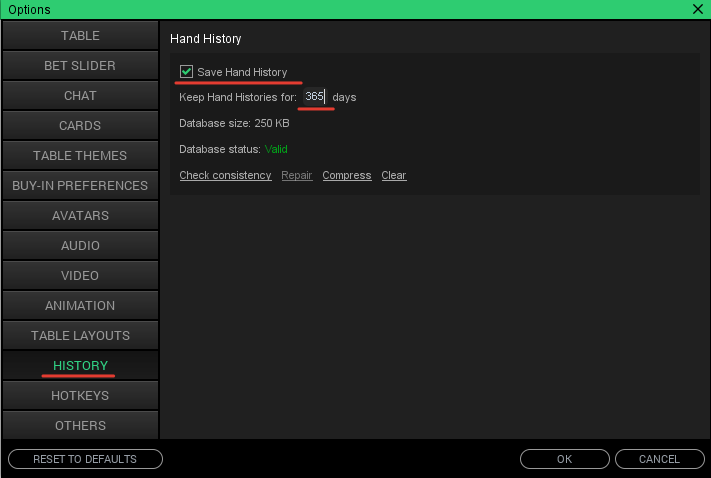Open the Audio settings tab
This screenshot has height=478, width=711.
pyautogui.click(x=80, y=245)
